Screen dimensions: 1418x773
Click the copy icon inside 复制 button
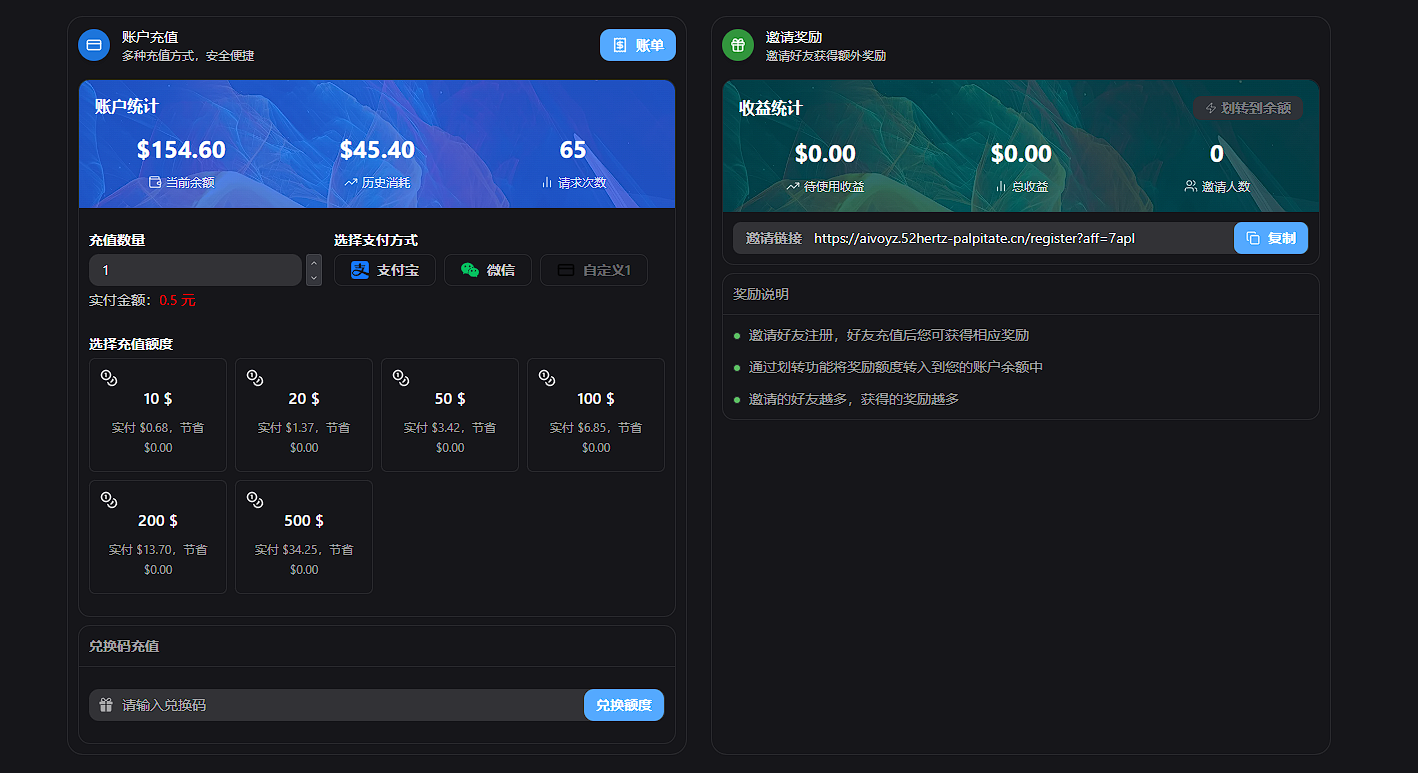coord(1253,238)
